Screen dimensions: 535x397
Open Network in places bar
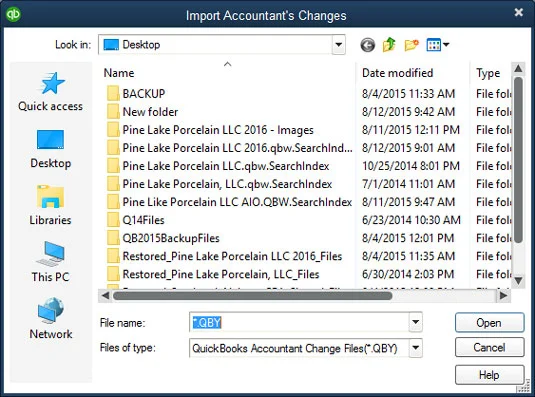(50, 319)
